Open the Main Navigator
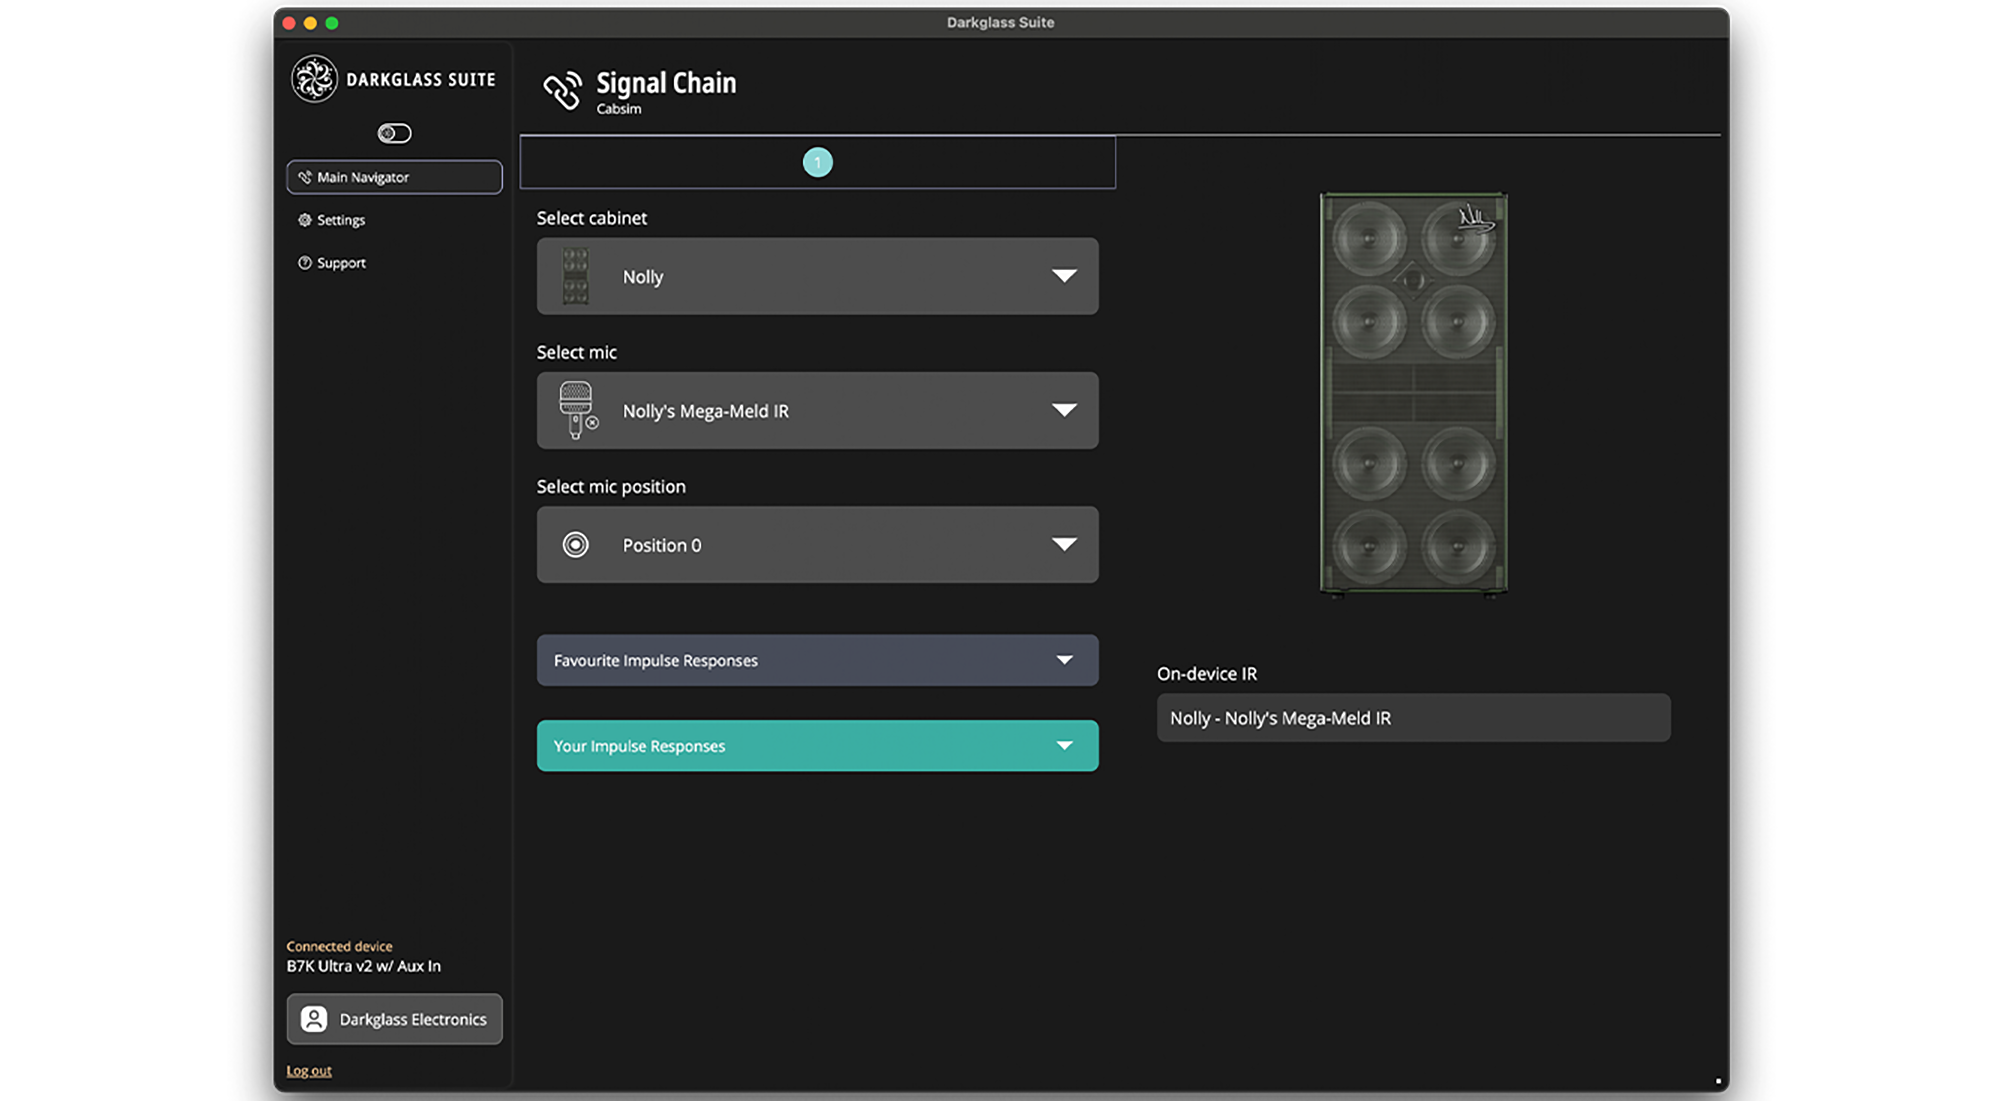 [x=394, y=177]
